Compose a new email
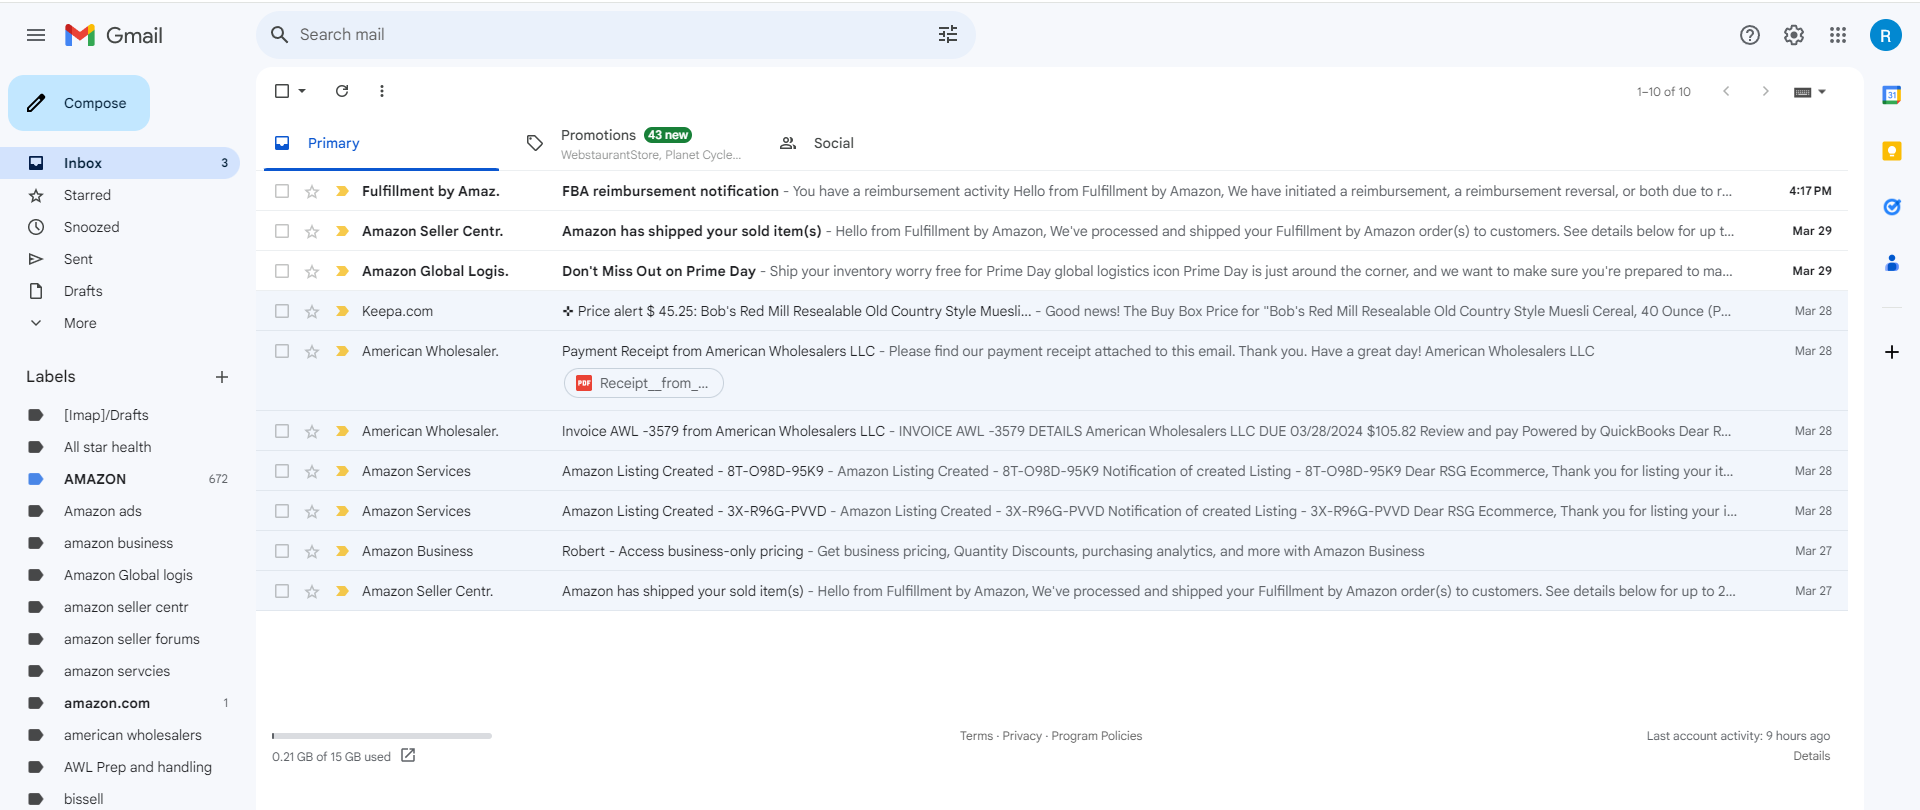The image size is (1920, 810). click(79, 103)
